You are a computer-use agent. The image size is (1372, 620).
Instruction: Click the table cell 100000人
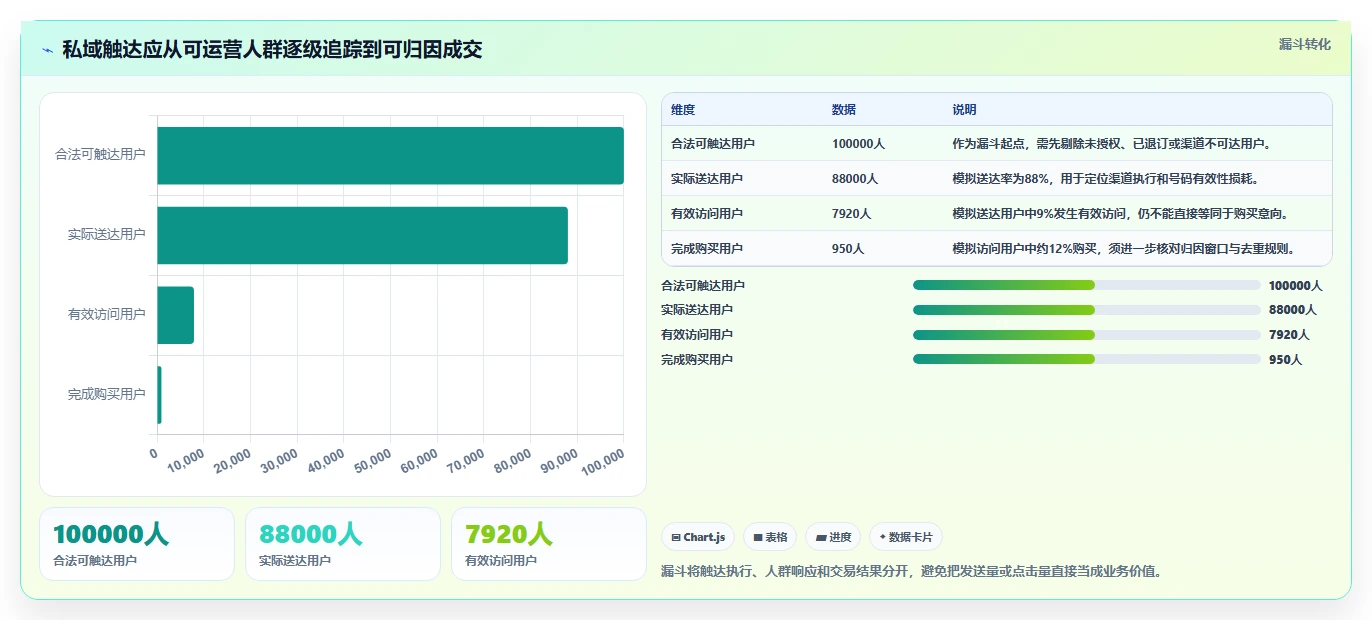858,144
